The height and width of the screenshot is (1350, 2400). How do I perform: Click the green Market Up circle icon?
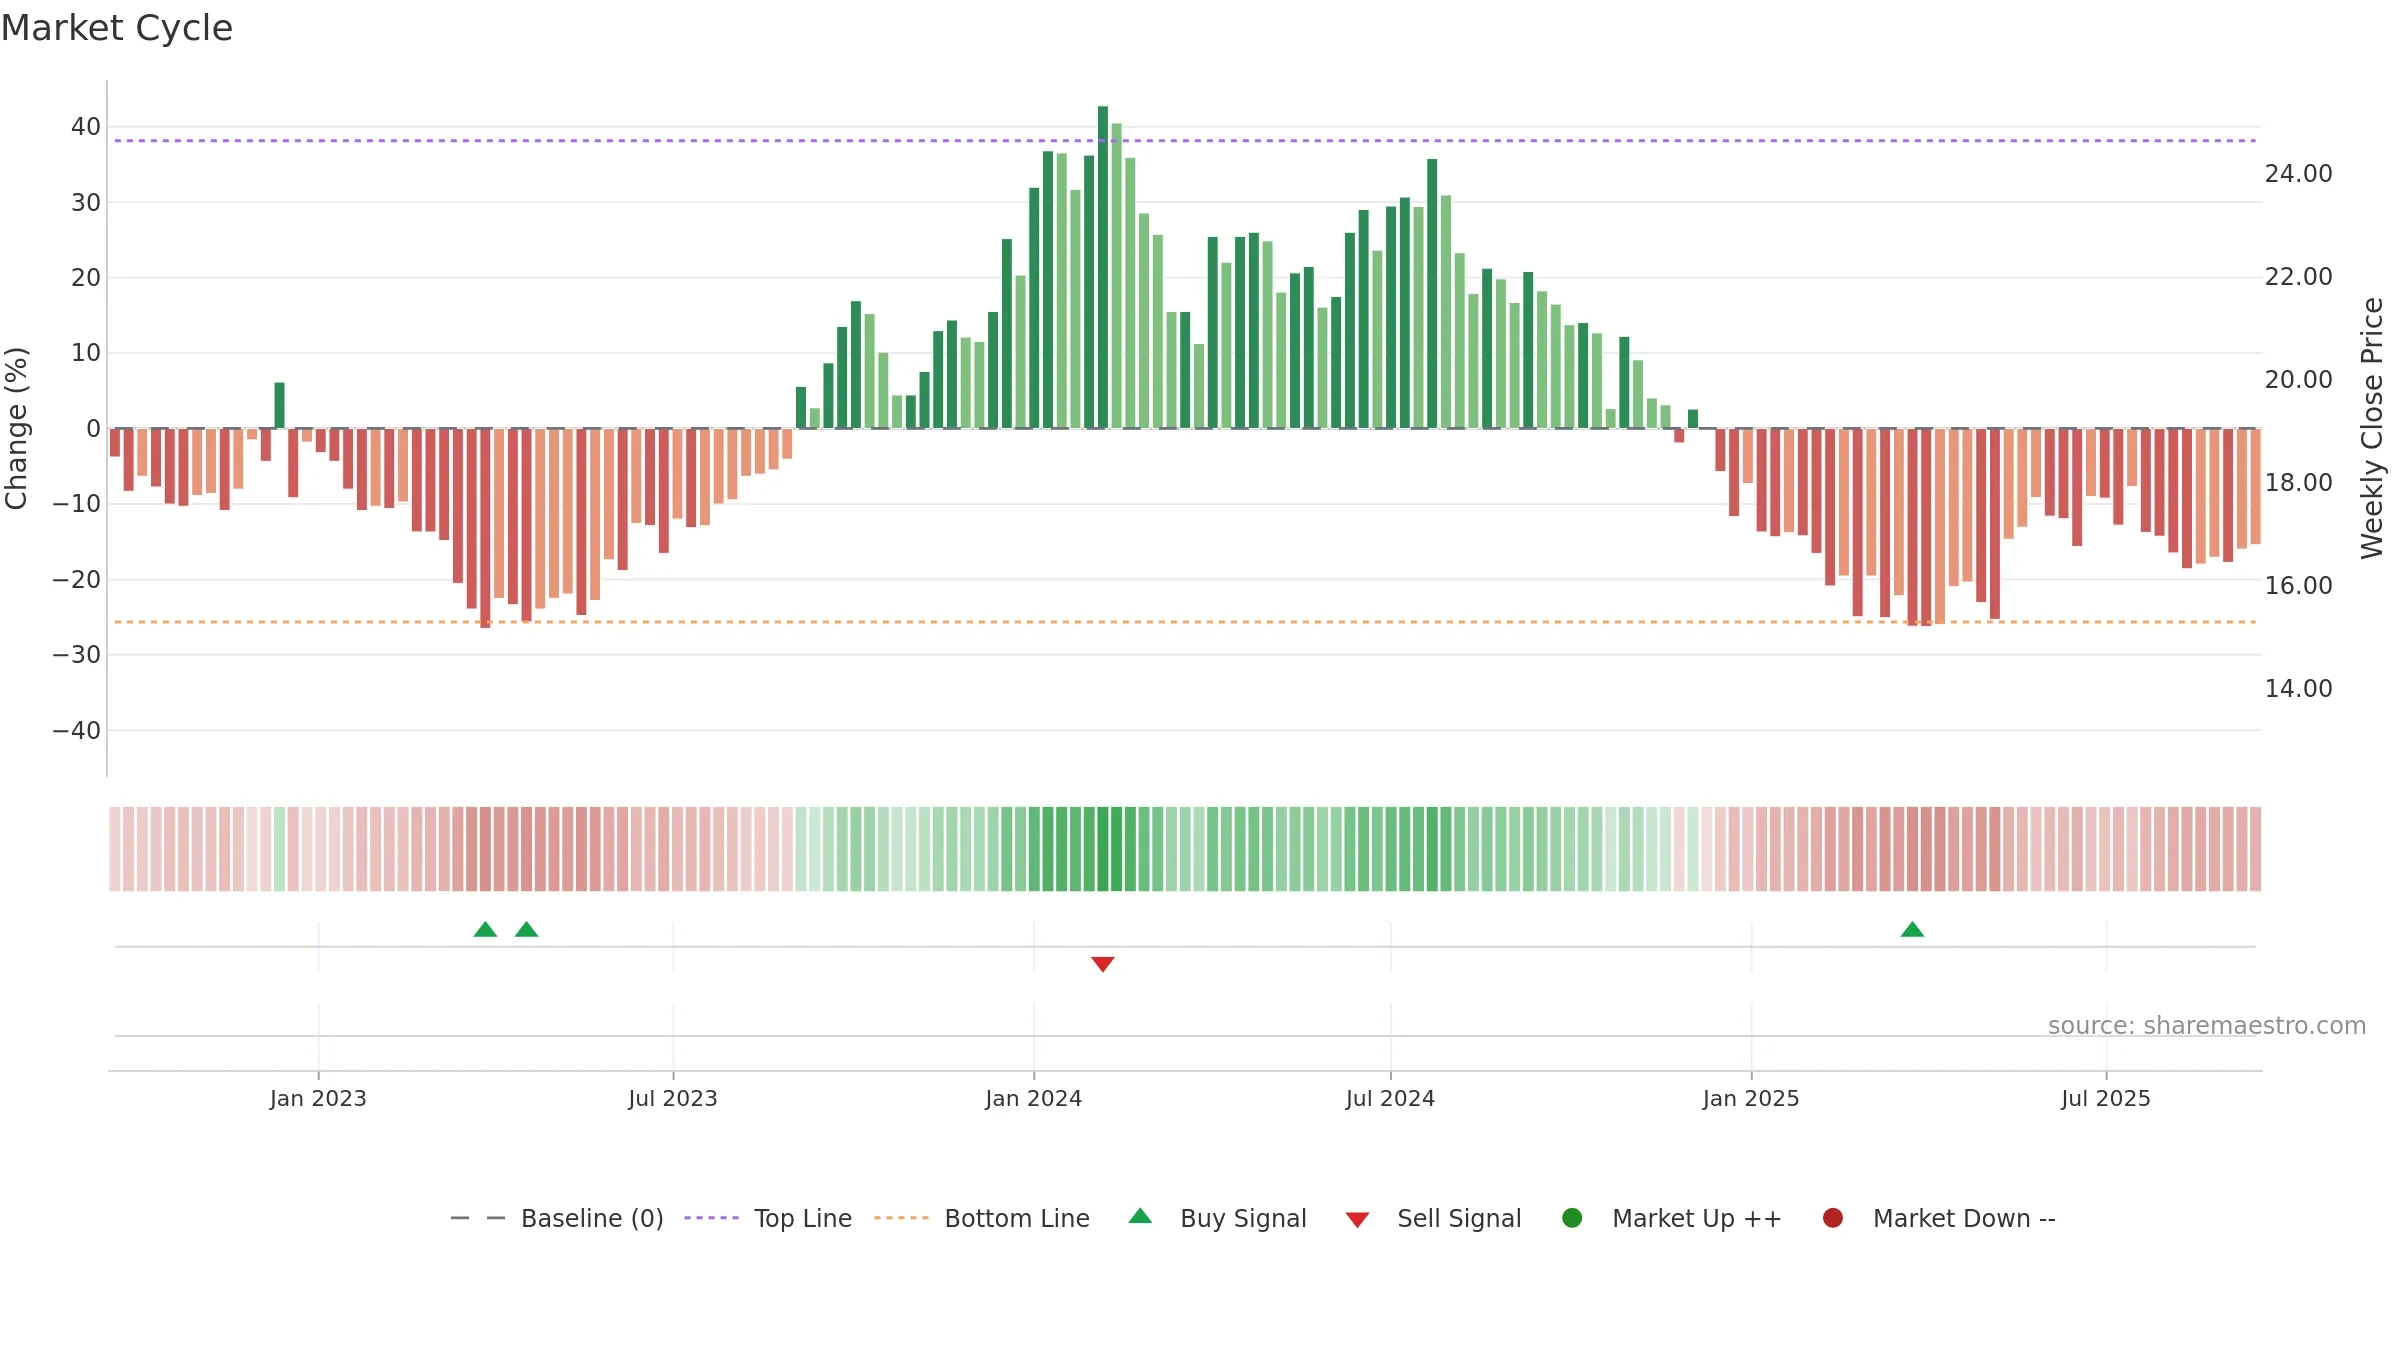click(1572, 1218)
